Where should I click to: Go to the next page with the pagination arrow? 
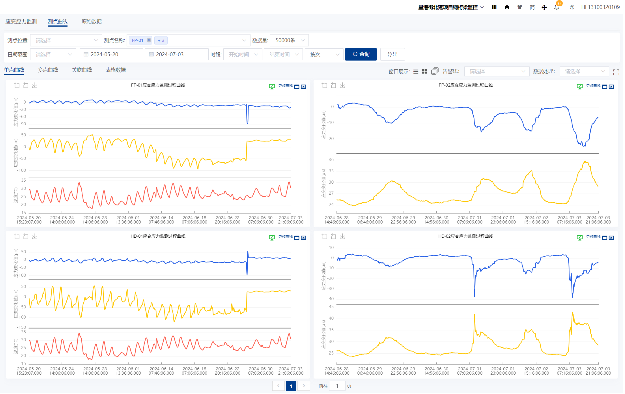[305, 386]
